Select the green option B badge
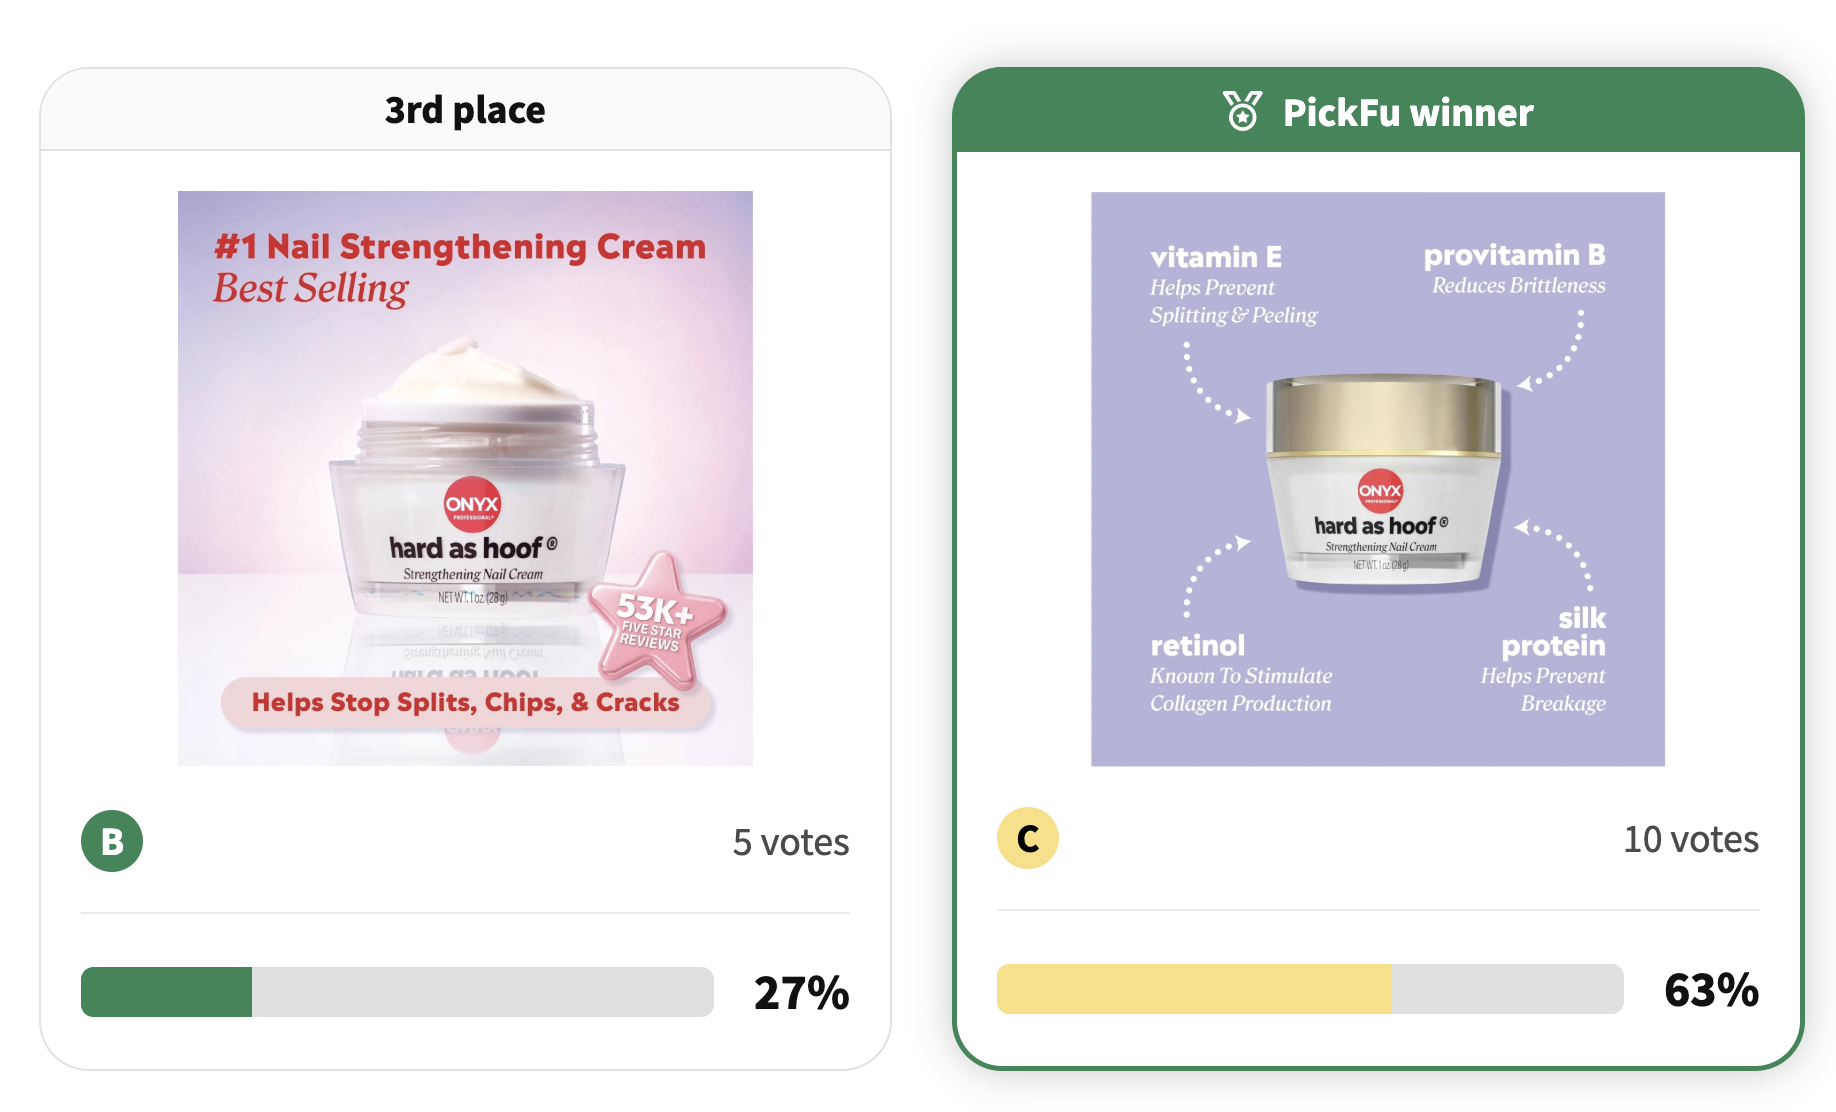This screenshot has height=1112, width=1836. (x=112, y=842)
